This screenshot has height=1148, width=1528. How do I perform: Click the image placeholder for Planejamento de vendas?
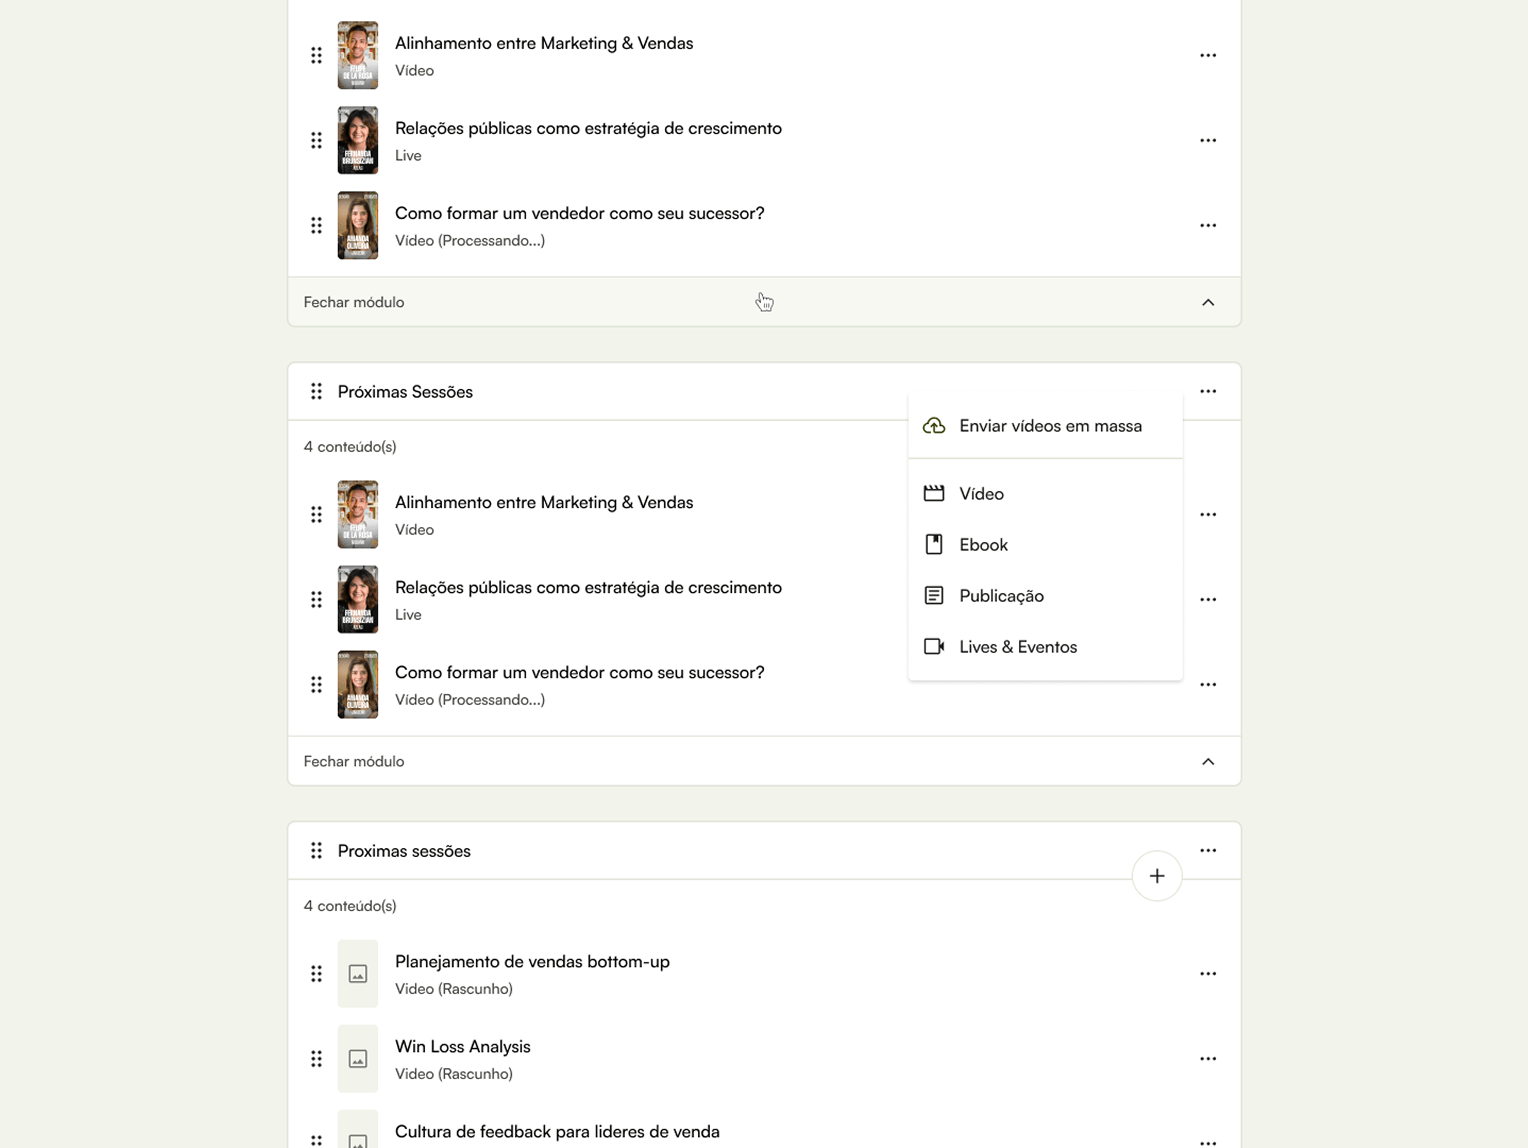tap(357, 974)
